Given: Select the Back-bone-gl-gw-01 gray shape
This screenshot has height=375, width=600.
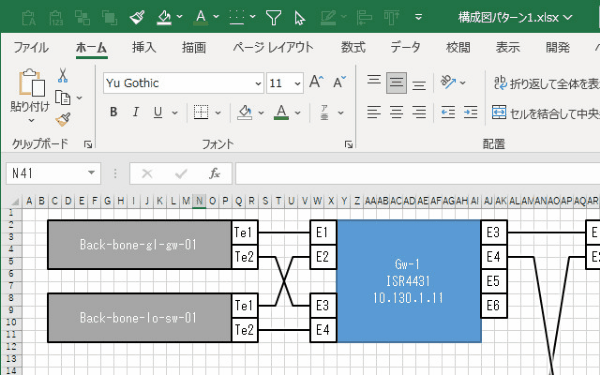Looking at the screenshot, I should pos(140,245).
